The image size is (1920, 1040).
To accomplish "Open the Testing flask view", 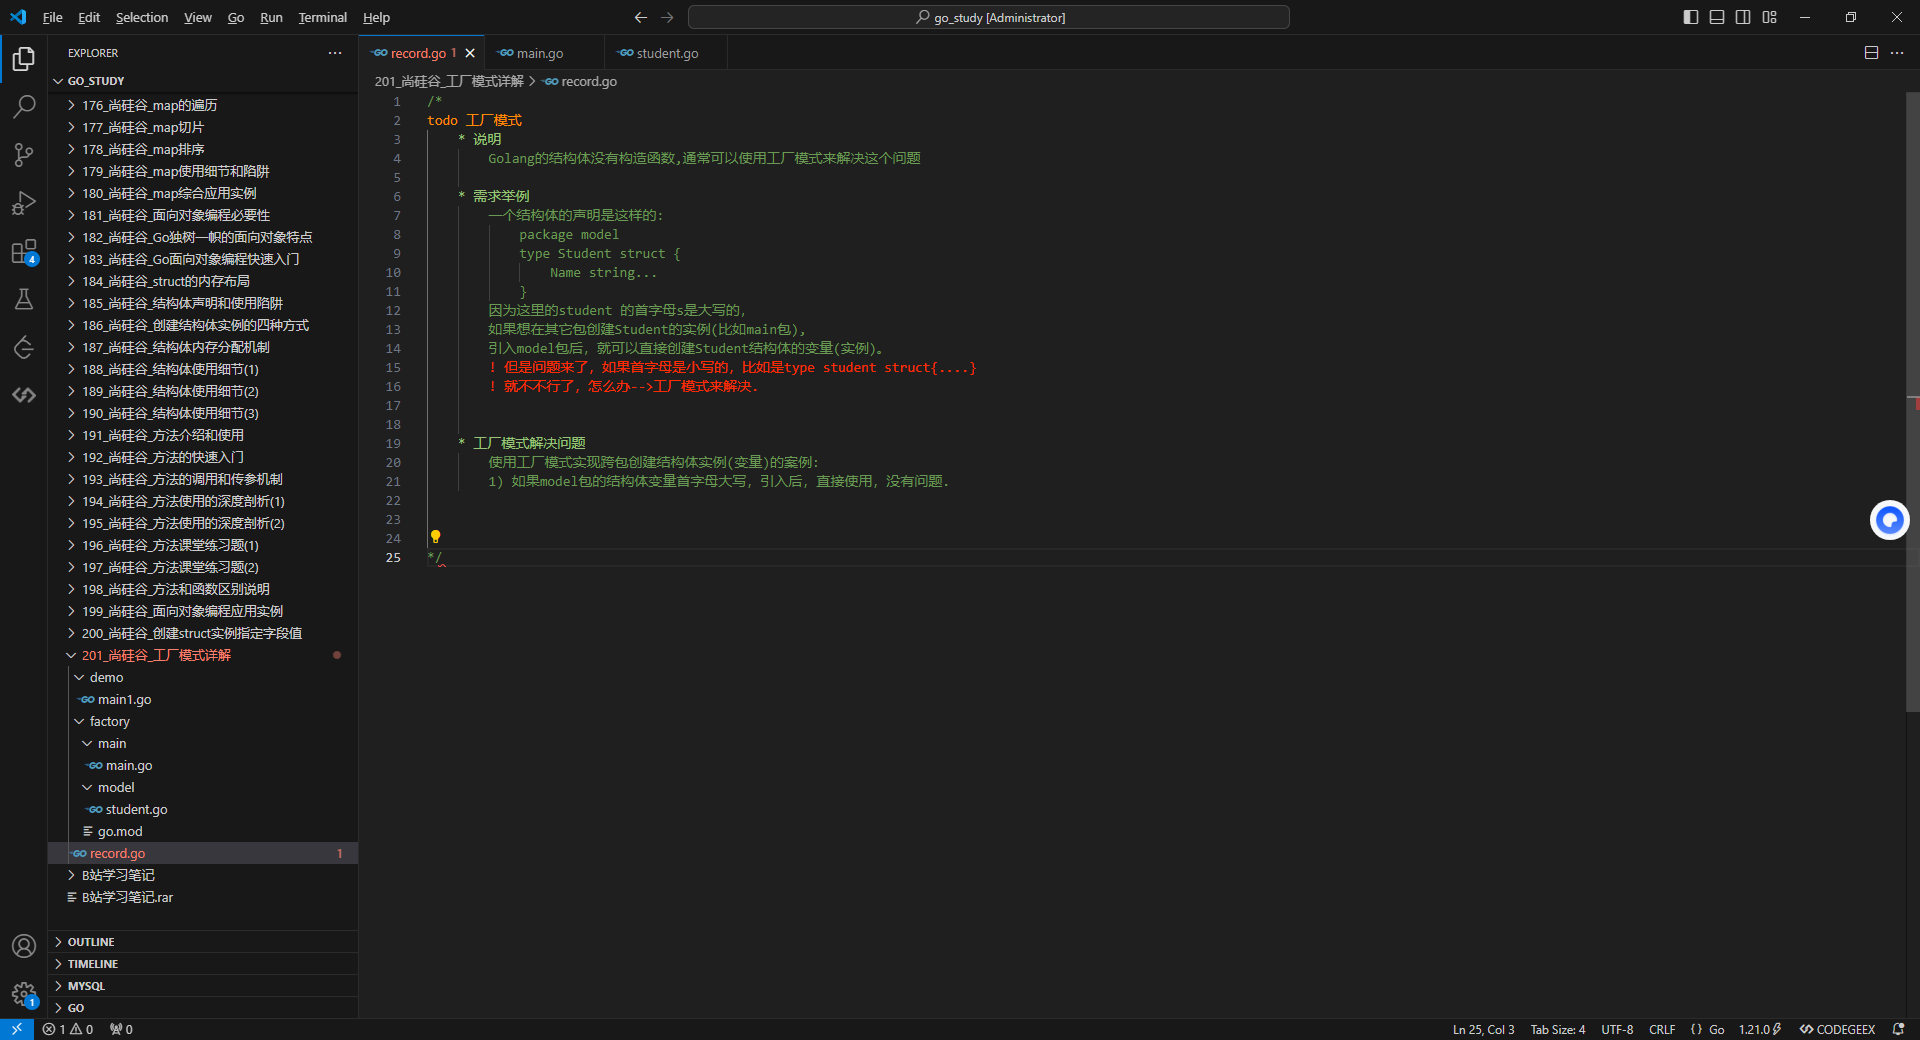I will (x=24, y=299).
